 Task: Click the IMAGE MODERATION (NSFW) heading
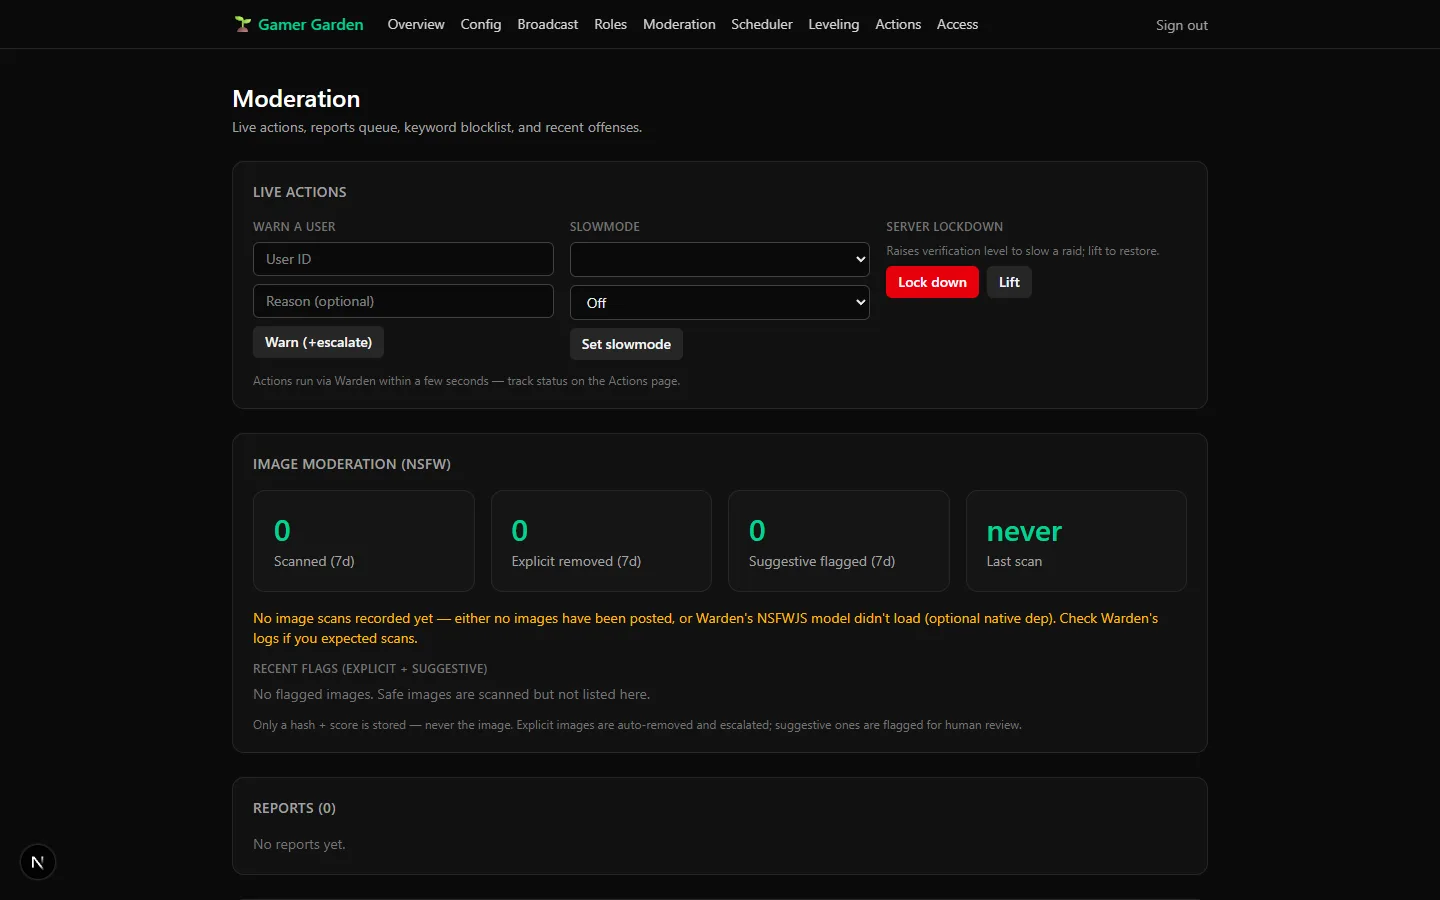pos(352,464)
